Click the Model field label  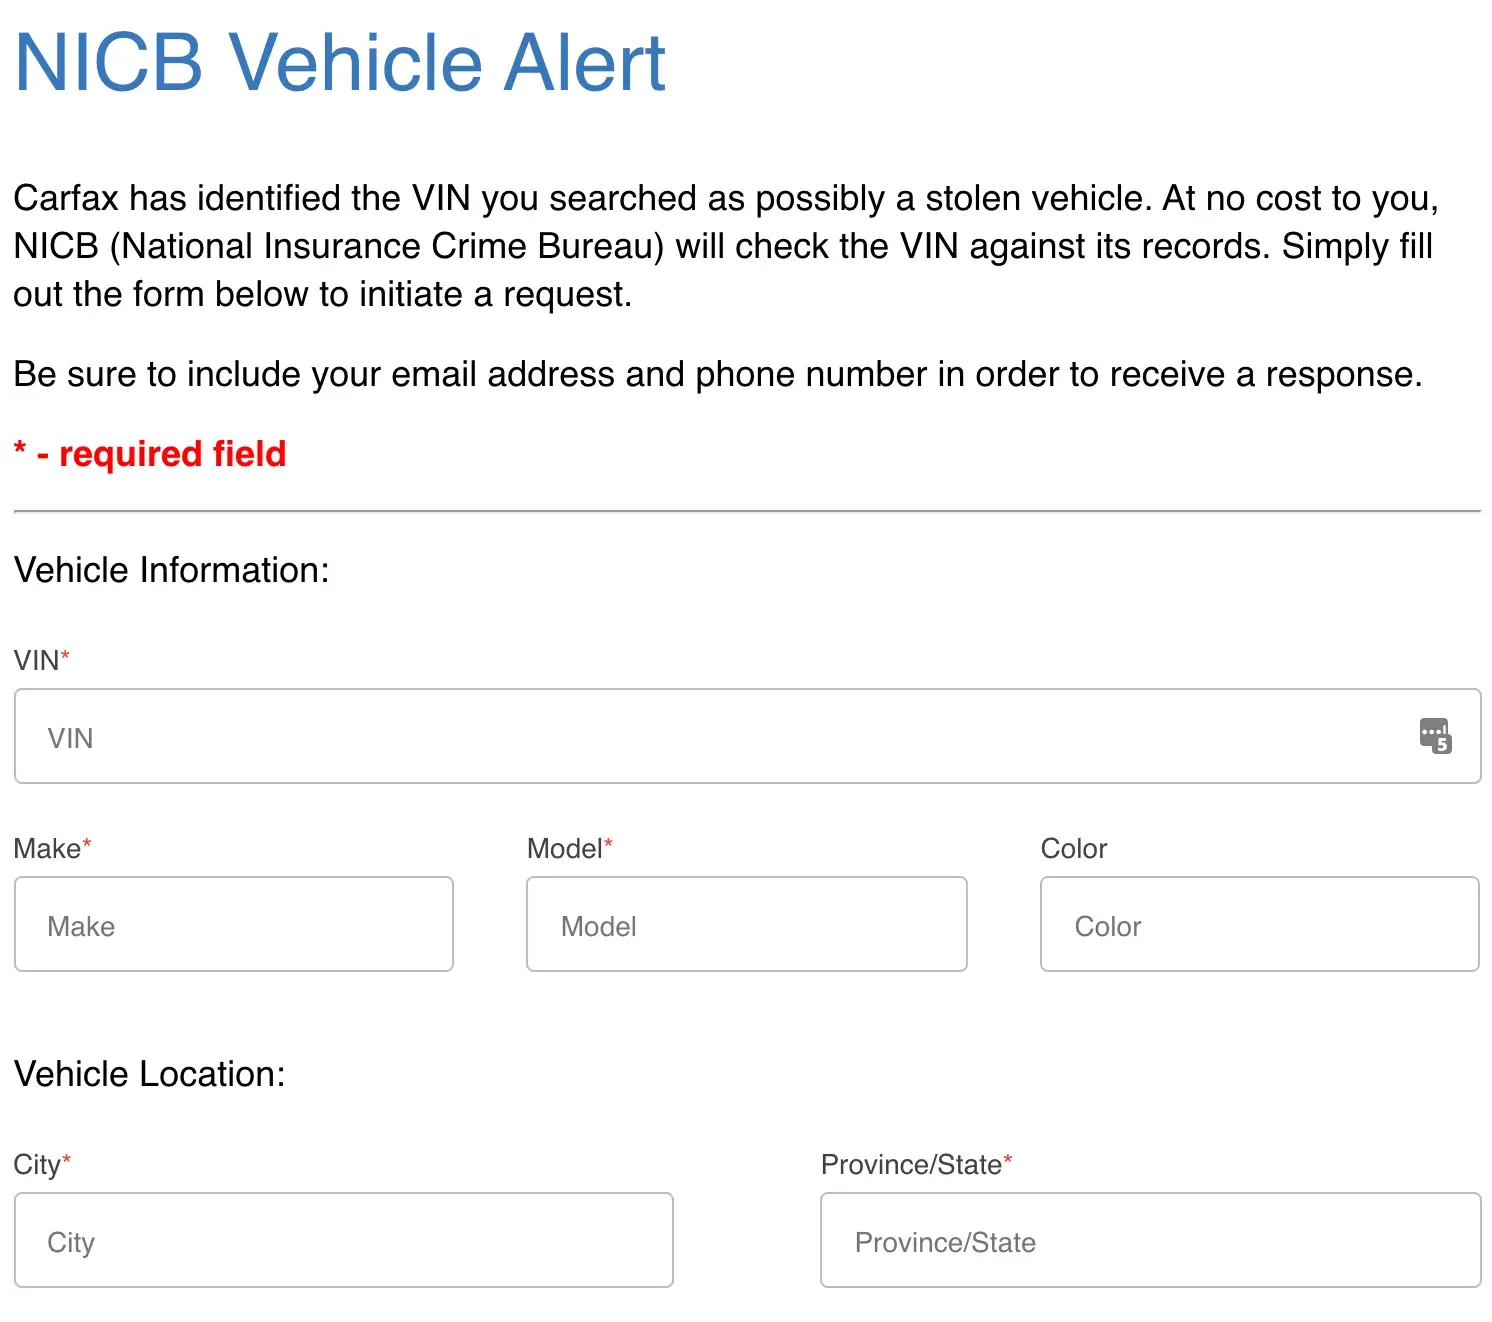[x=565, y=849]
